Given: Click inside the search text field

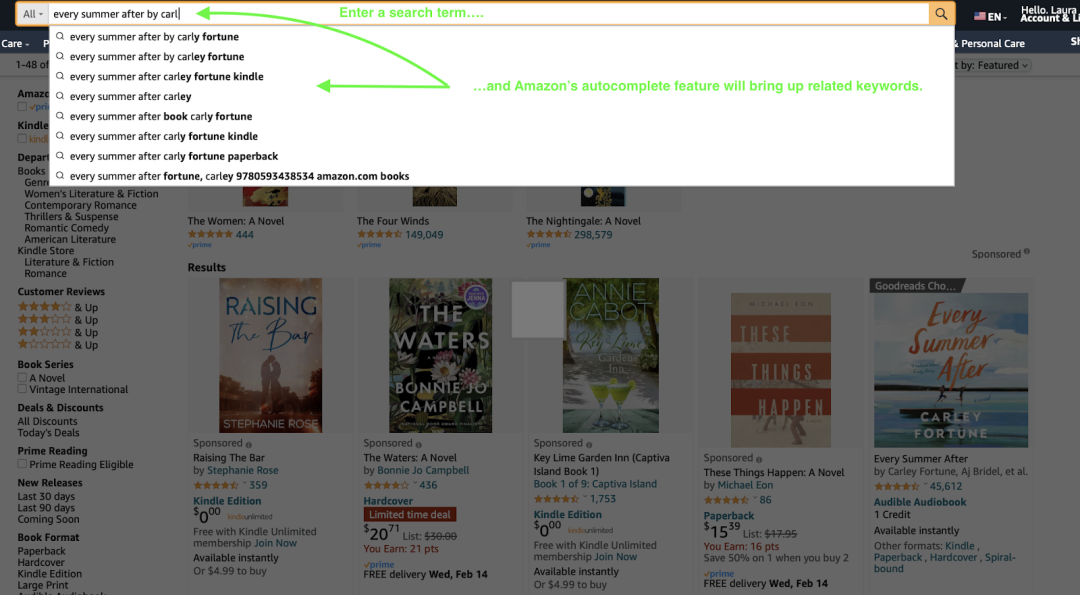Looking at the screenshot, I should (500, 14).
